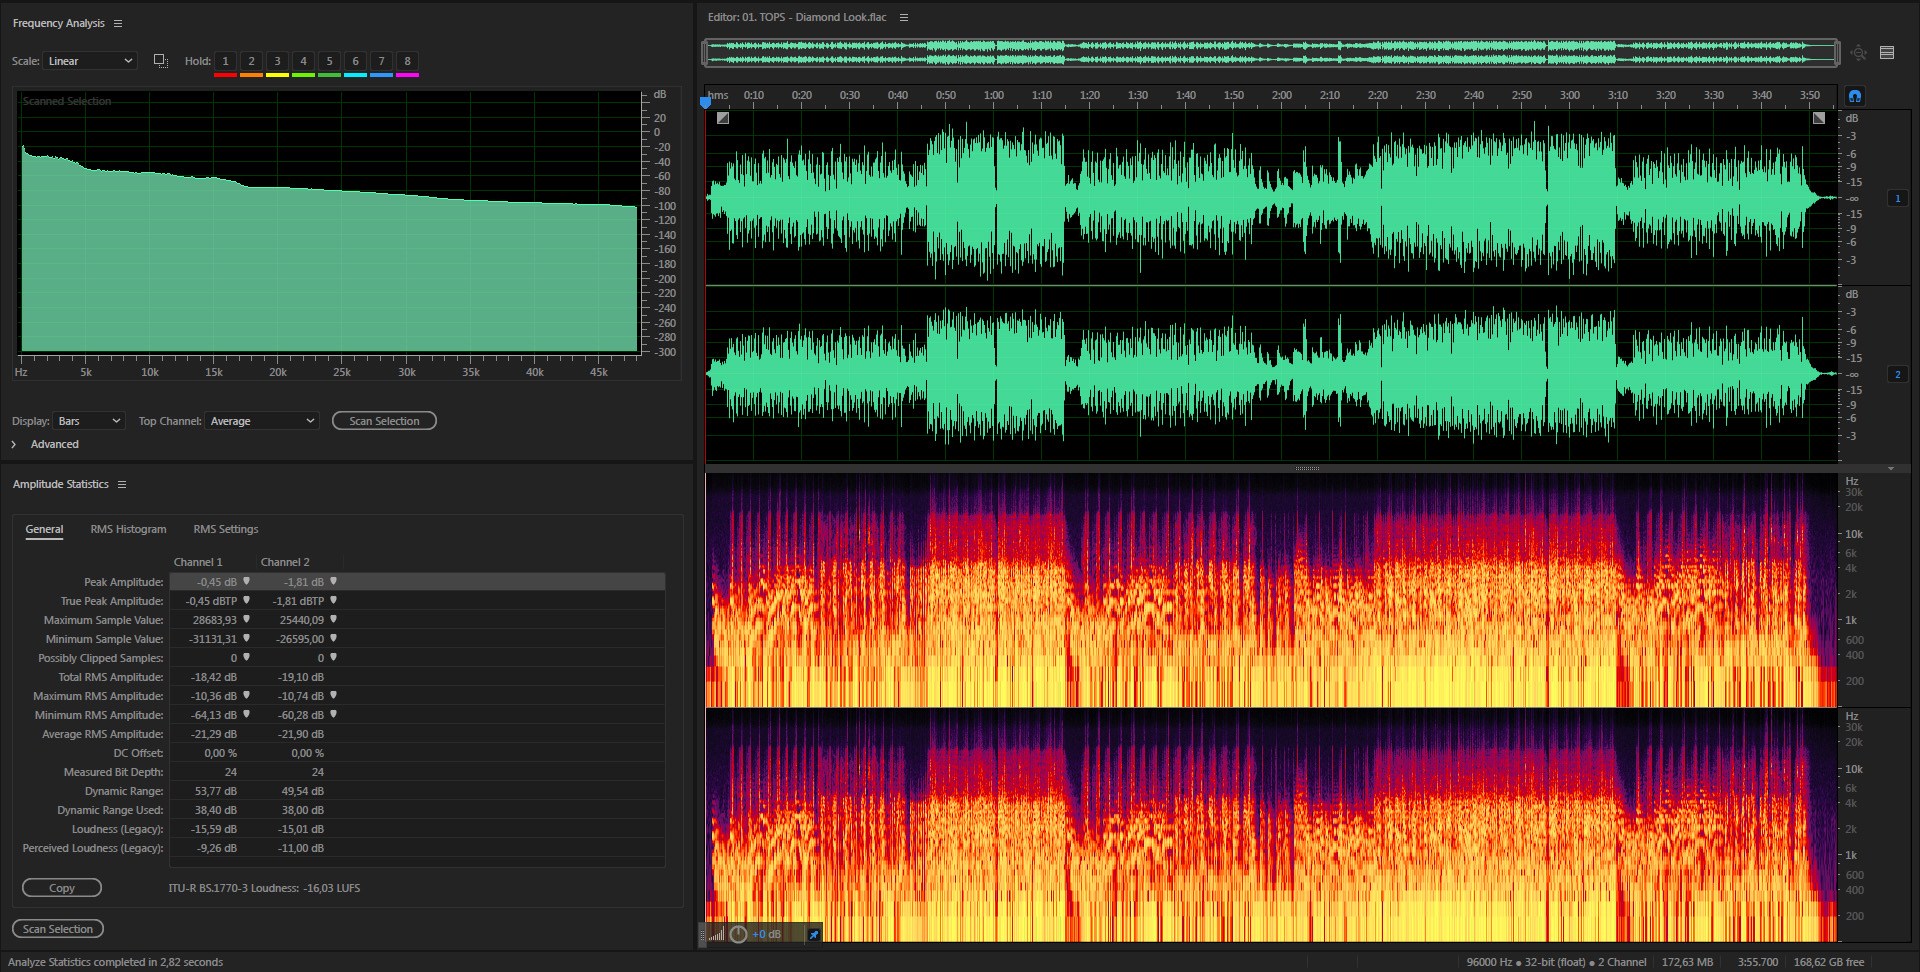Toggle waveform channel 1 enable button
The image size is (1920, 972).
point(1897,198)
